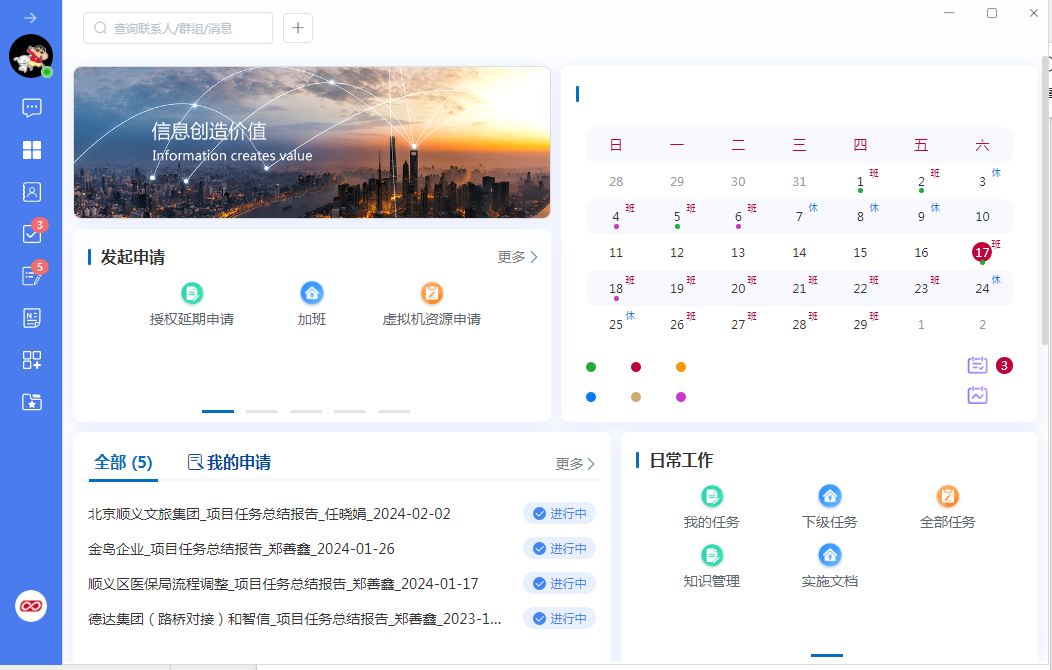Open the messages panel in the sidebar
Screen dimensions: 1052x670
pyautogui.click(x=31, y=107)
